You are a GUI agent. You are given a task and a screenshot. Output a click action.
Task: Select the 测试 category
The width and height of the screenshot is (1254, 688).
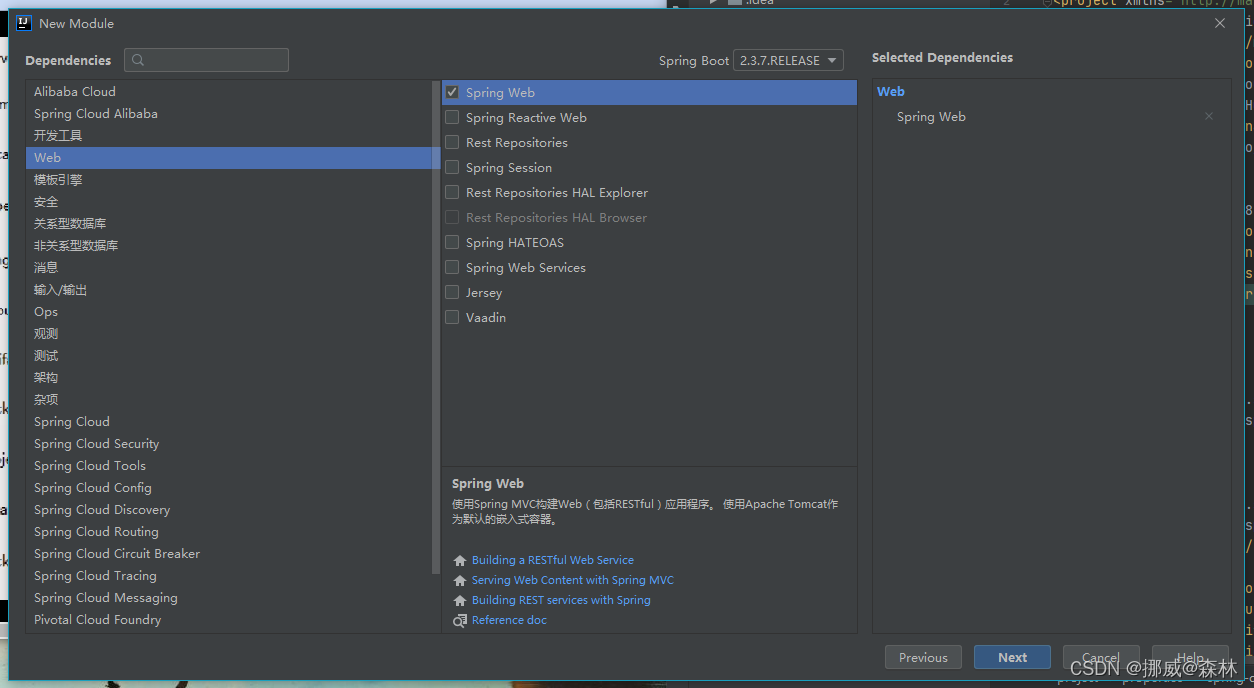coord(228,355)
